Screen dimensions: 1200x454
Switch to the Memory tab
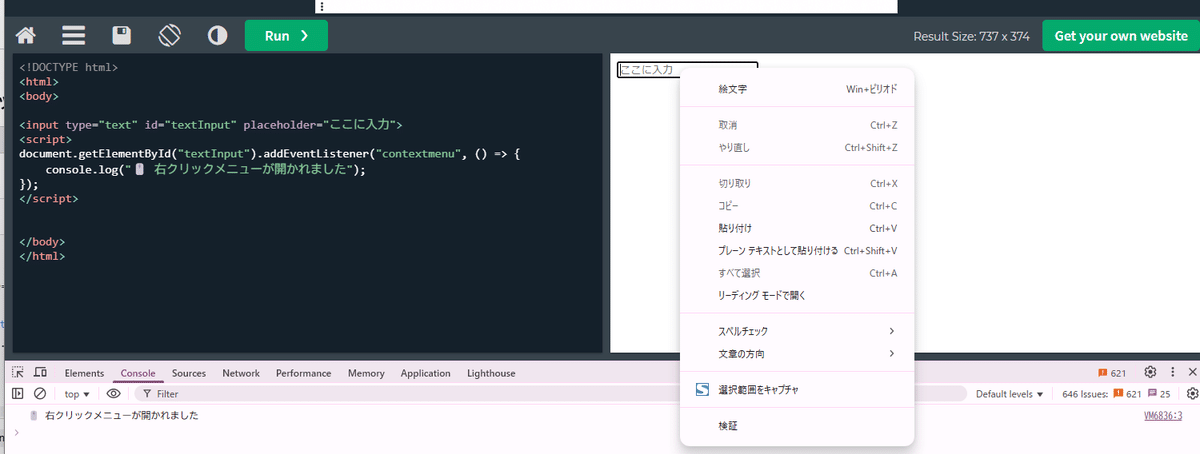[366, 373]
